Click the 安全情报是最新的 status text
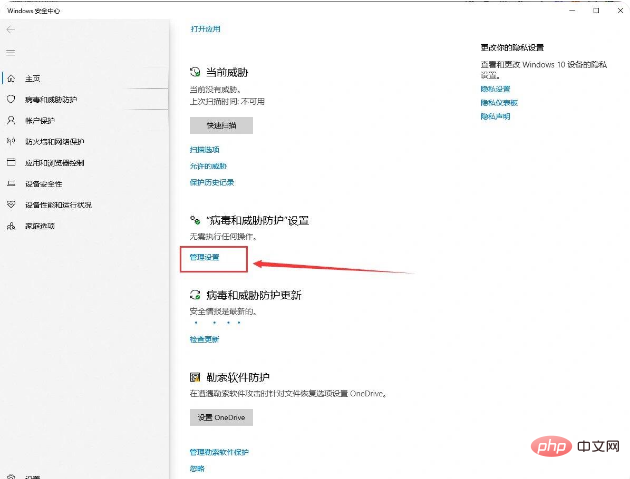Screen dimensions: 630x479 coord(223,311)
